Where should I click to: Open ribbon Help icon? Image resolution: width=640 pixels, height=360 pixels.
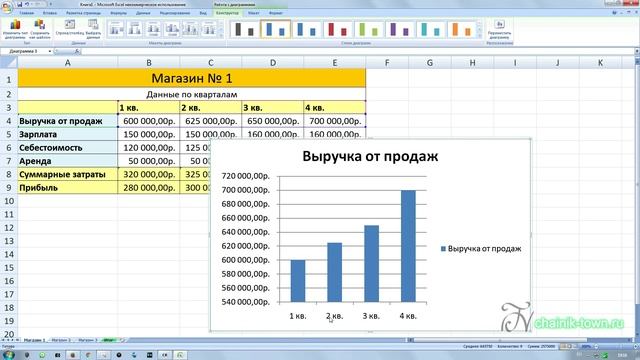click(614, 13)
